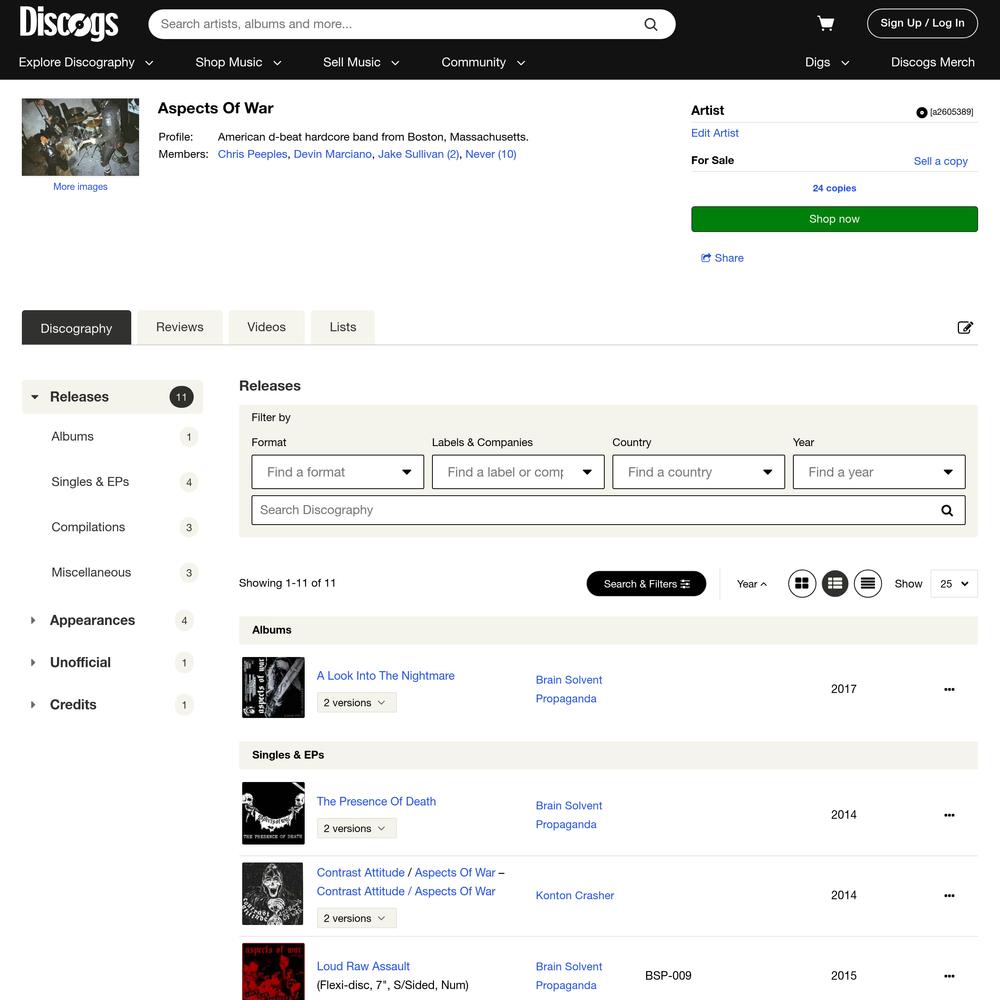This screenshot has height=1000, width=1000.
Task: Click the Aspects Of War artist thumbnail
Action: tap(80, 137)
